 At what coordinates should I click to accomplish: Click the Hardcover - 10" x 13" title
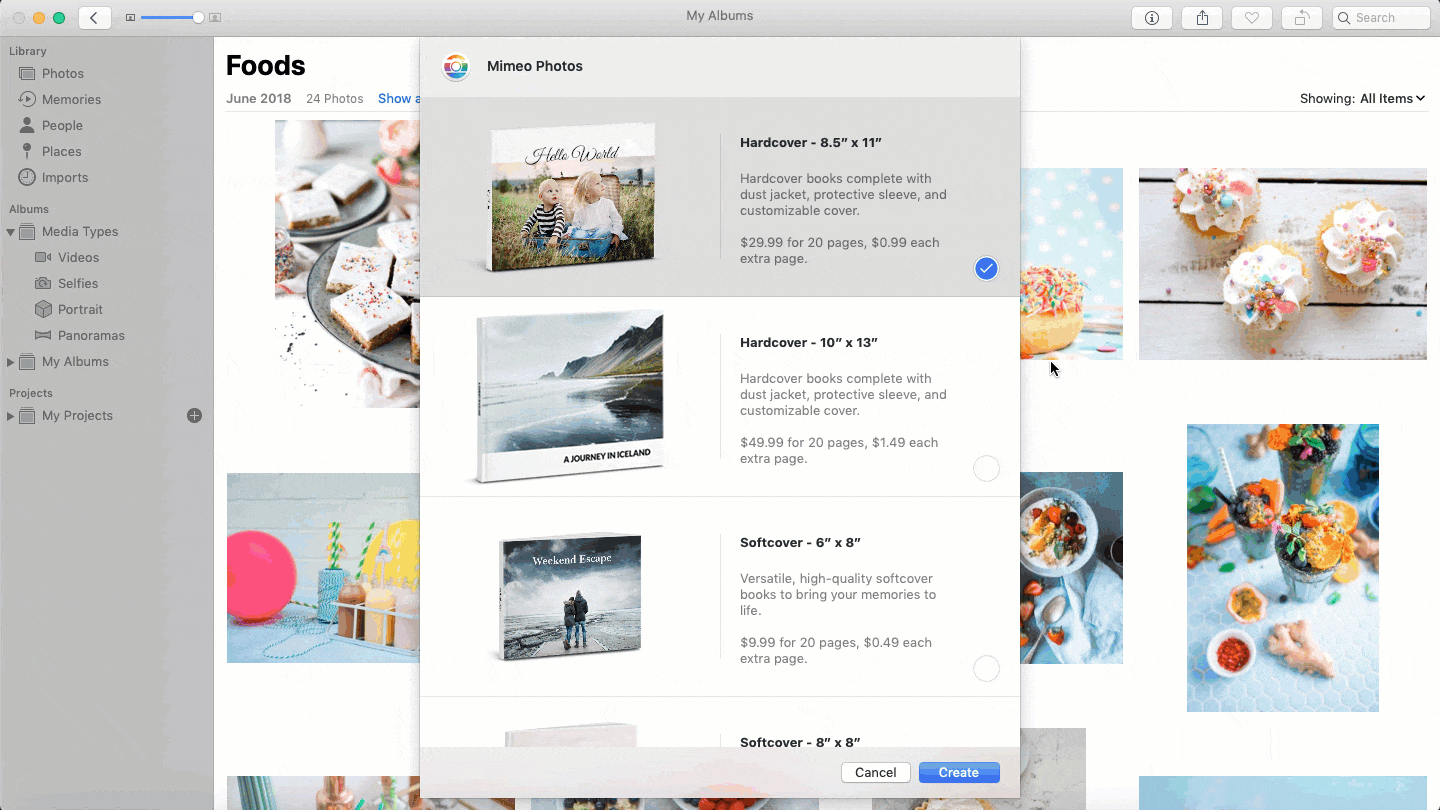pos(809,342)
